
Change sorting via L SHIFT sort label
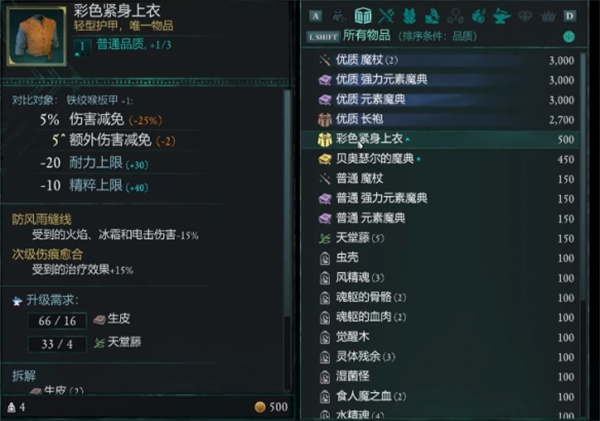point(323,37)
